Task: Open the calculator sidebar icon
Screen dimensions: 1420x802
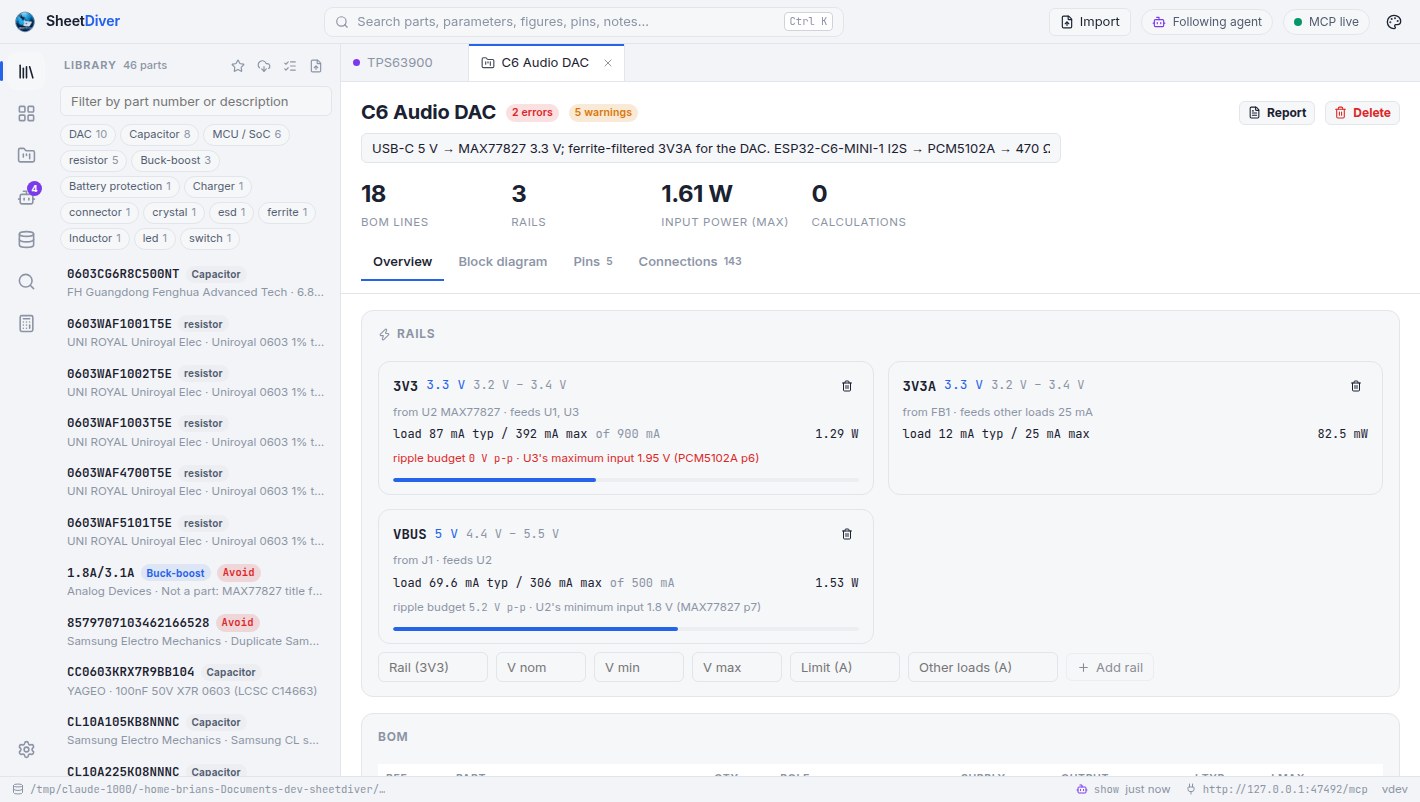Action: [x=27, y=323]
